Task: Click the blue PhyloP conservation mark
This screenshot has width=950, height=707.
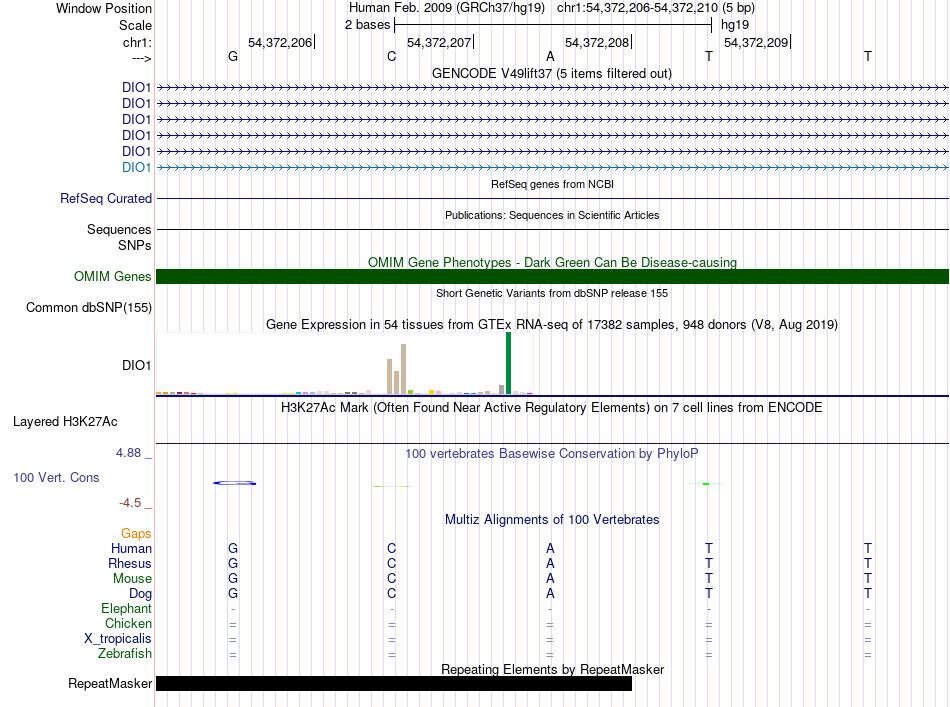Action: click(234, 483)
